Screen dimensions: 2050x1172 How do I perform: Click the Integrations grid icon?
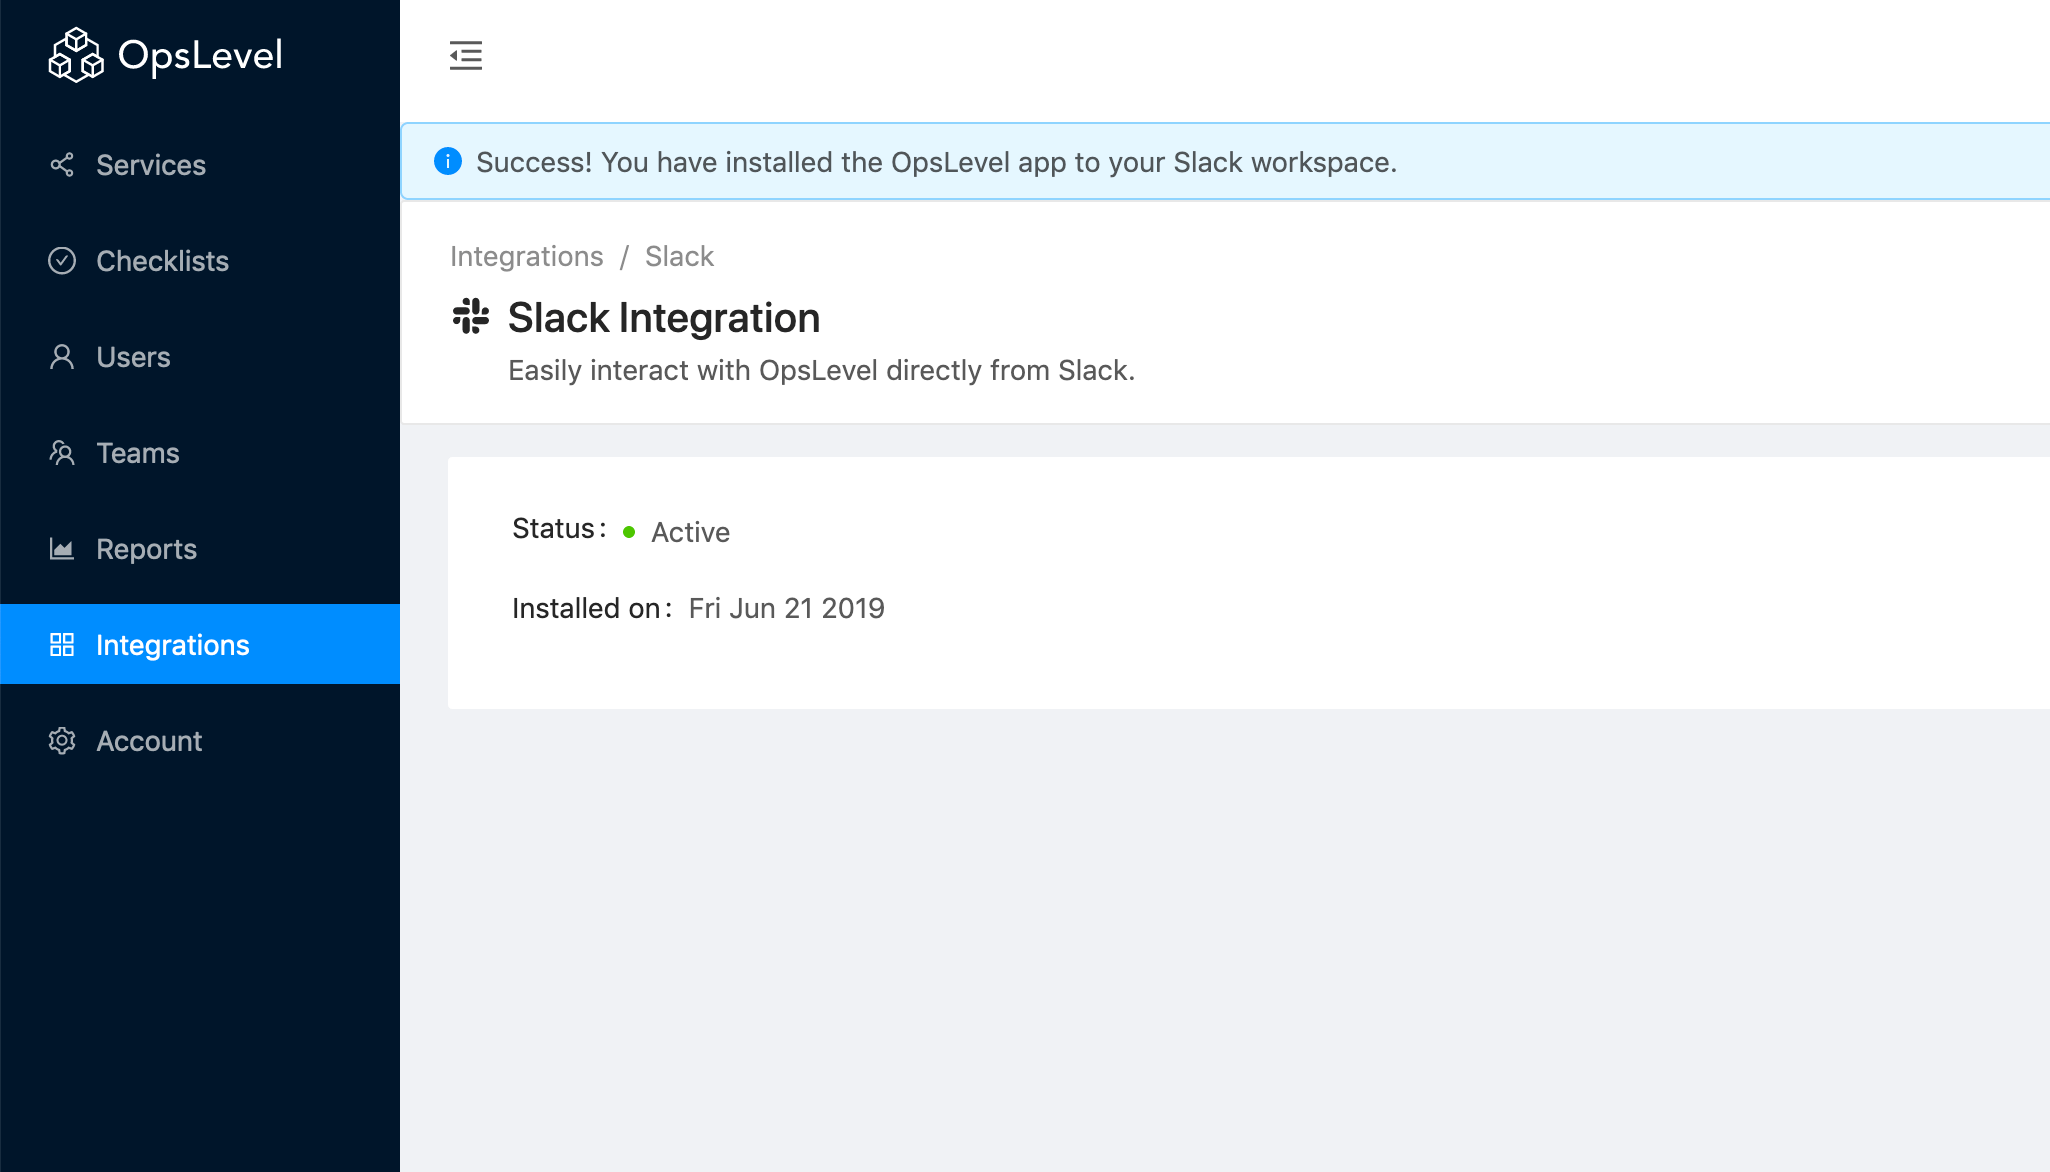tap(62, 644)
